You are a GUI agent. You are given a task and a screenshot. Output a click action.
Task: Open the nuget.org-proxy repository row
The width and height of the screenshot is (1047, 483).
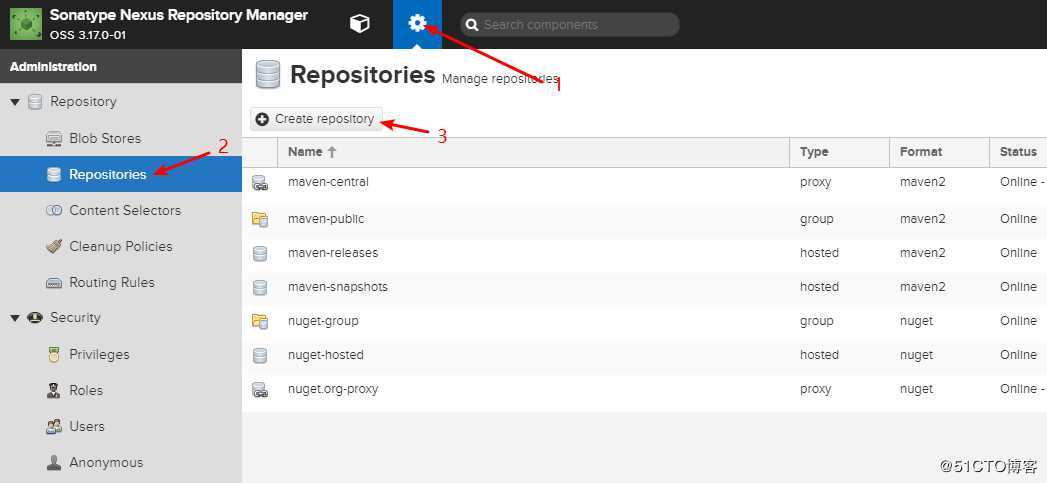[644, 389]
